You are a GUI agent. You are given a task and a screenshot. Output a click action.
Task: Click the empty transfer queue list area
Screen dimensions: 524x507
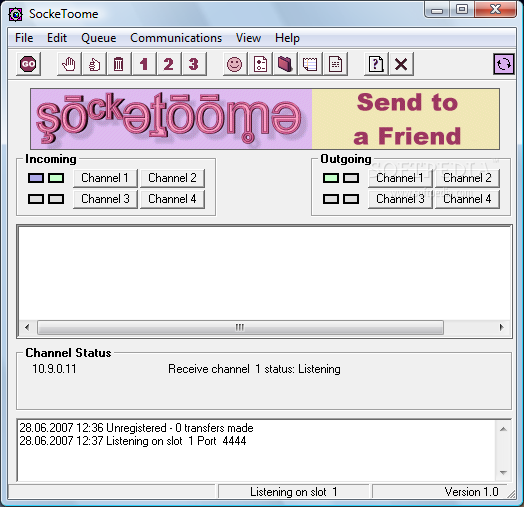(x=264, y=273)
